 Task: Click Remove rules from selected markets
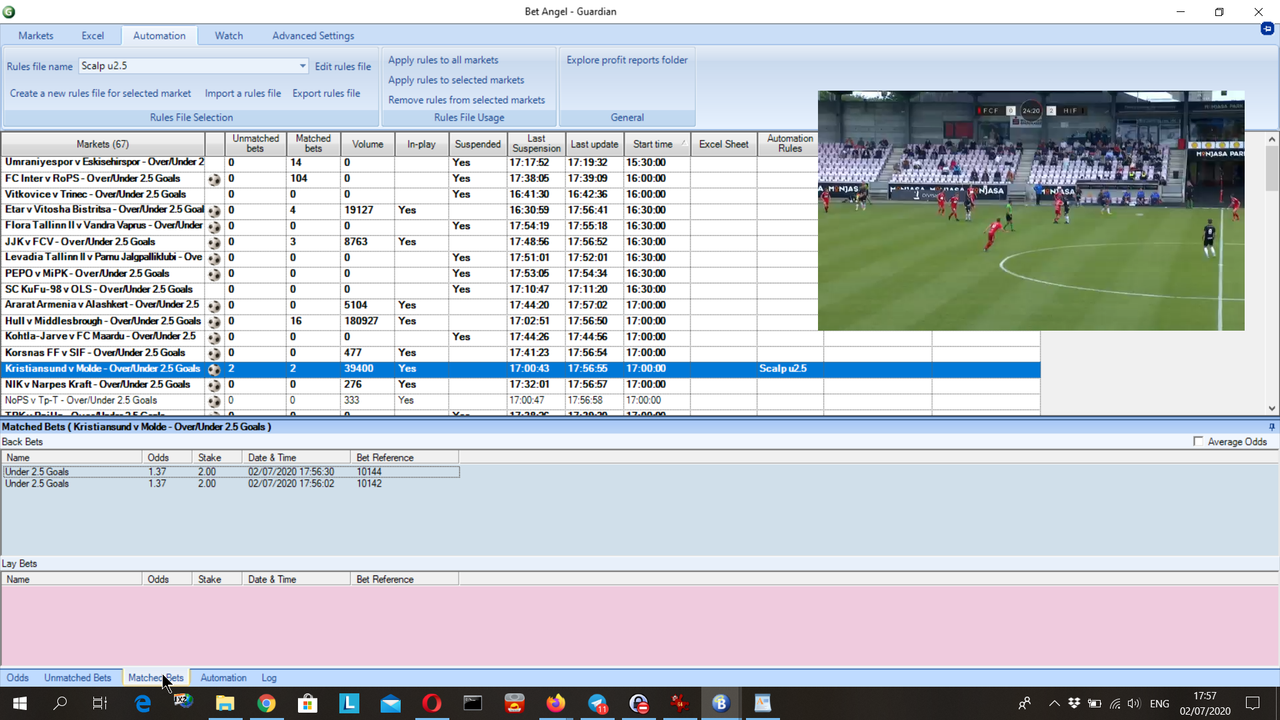tap(467, 100)
